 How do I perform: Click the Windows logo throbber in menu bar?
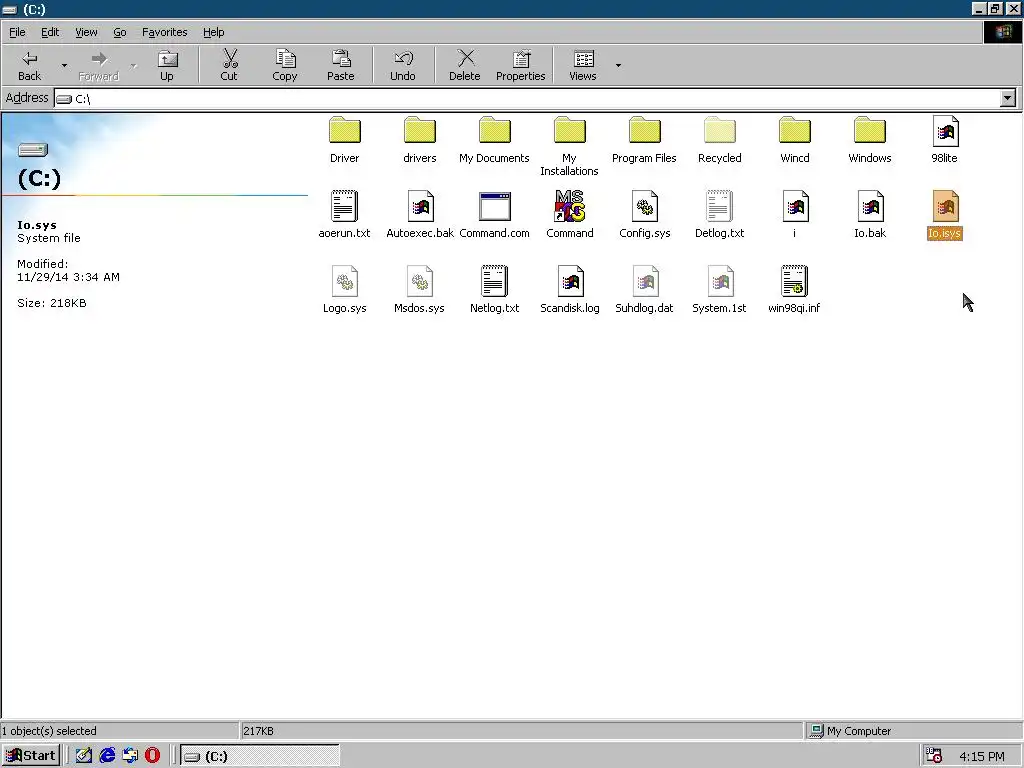[1002, 32]
